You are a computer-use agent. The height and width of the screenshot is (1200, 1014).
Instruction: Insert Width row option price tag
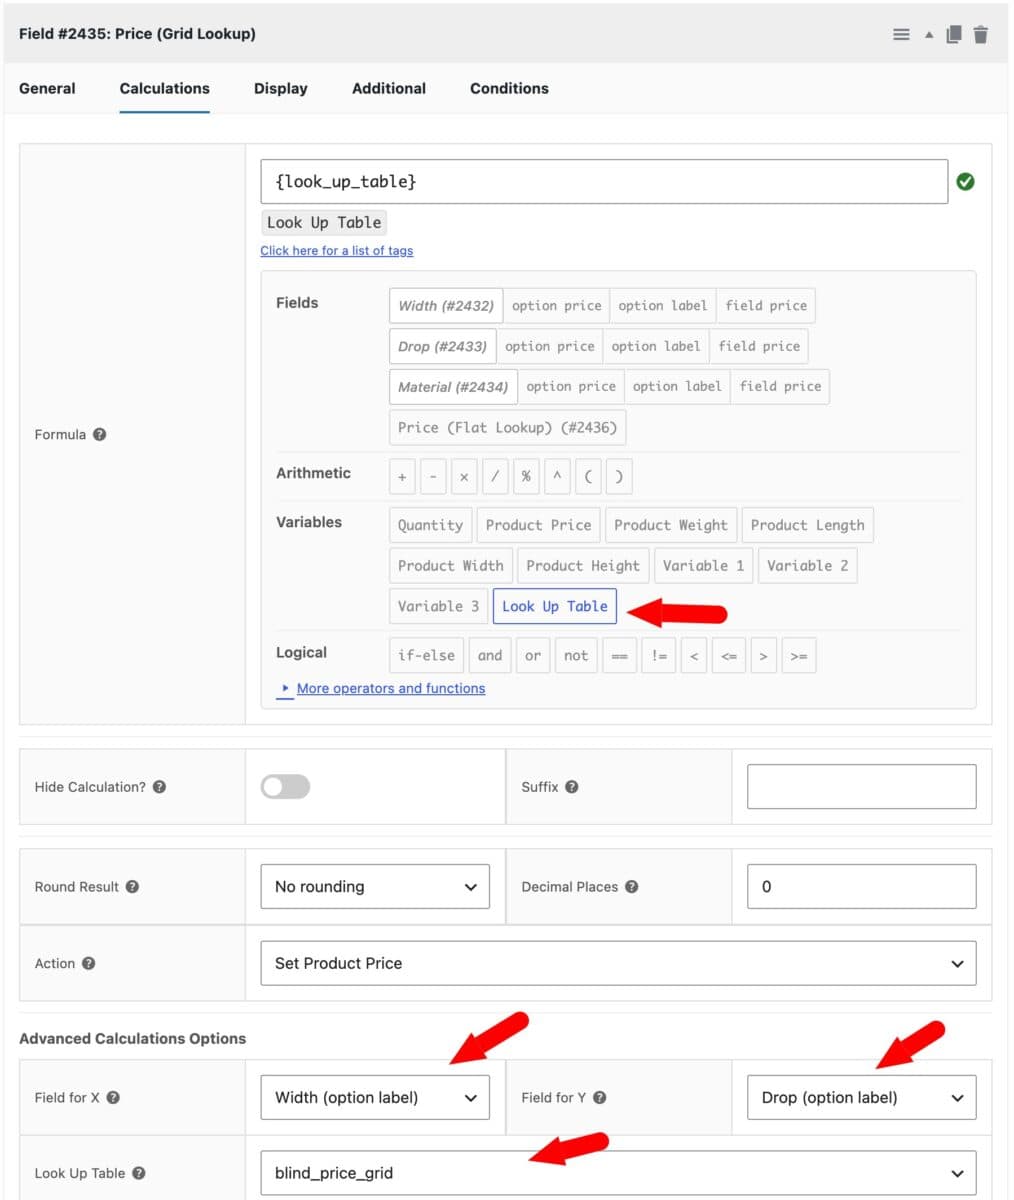[557, 306]
